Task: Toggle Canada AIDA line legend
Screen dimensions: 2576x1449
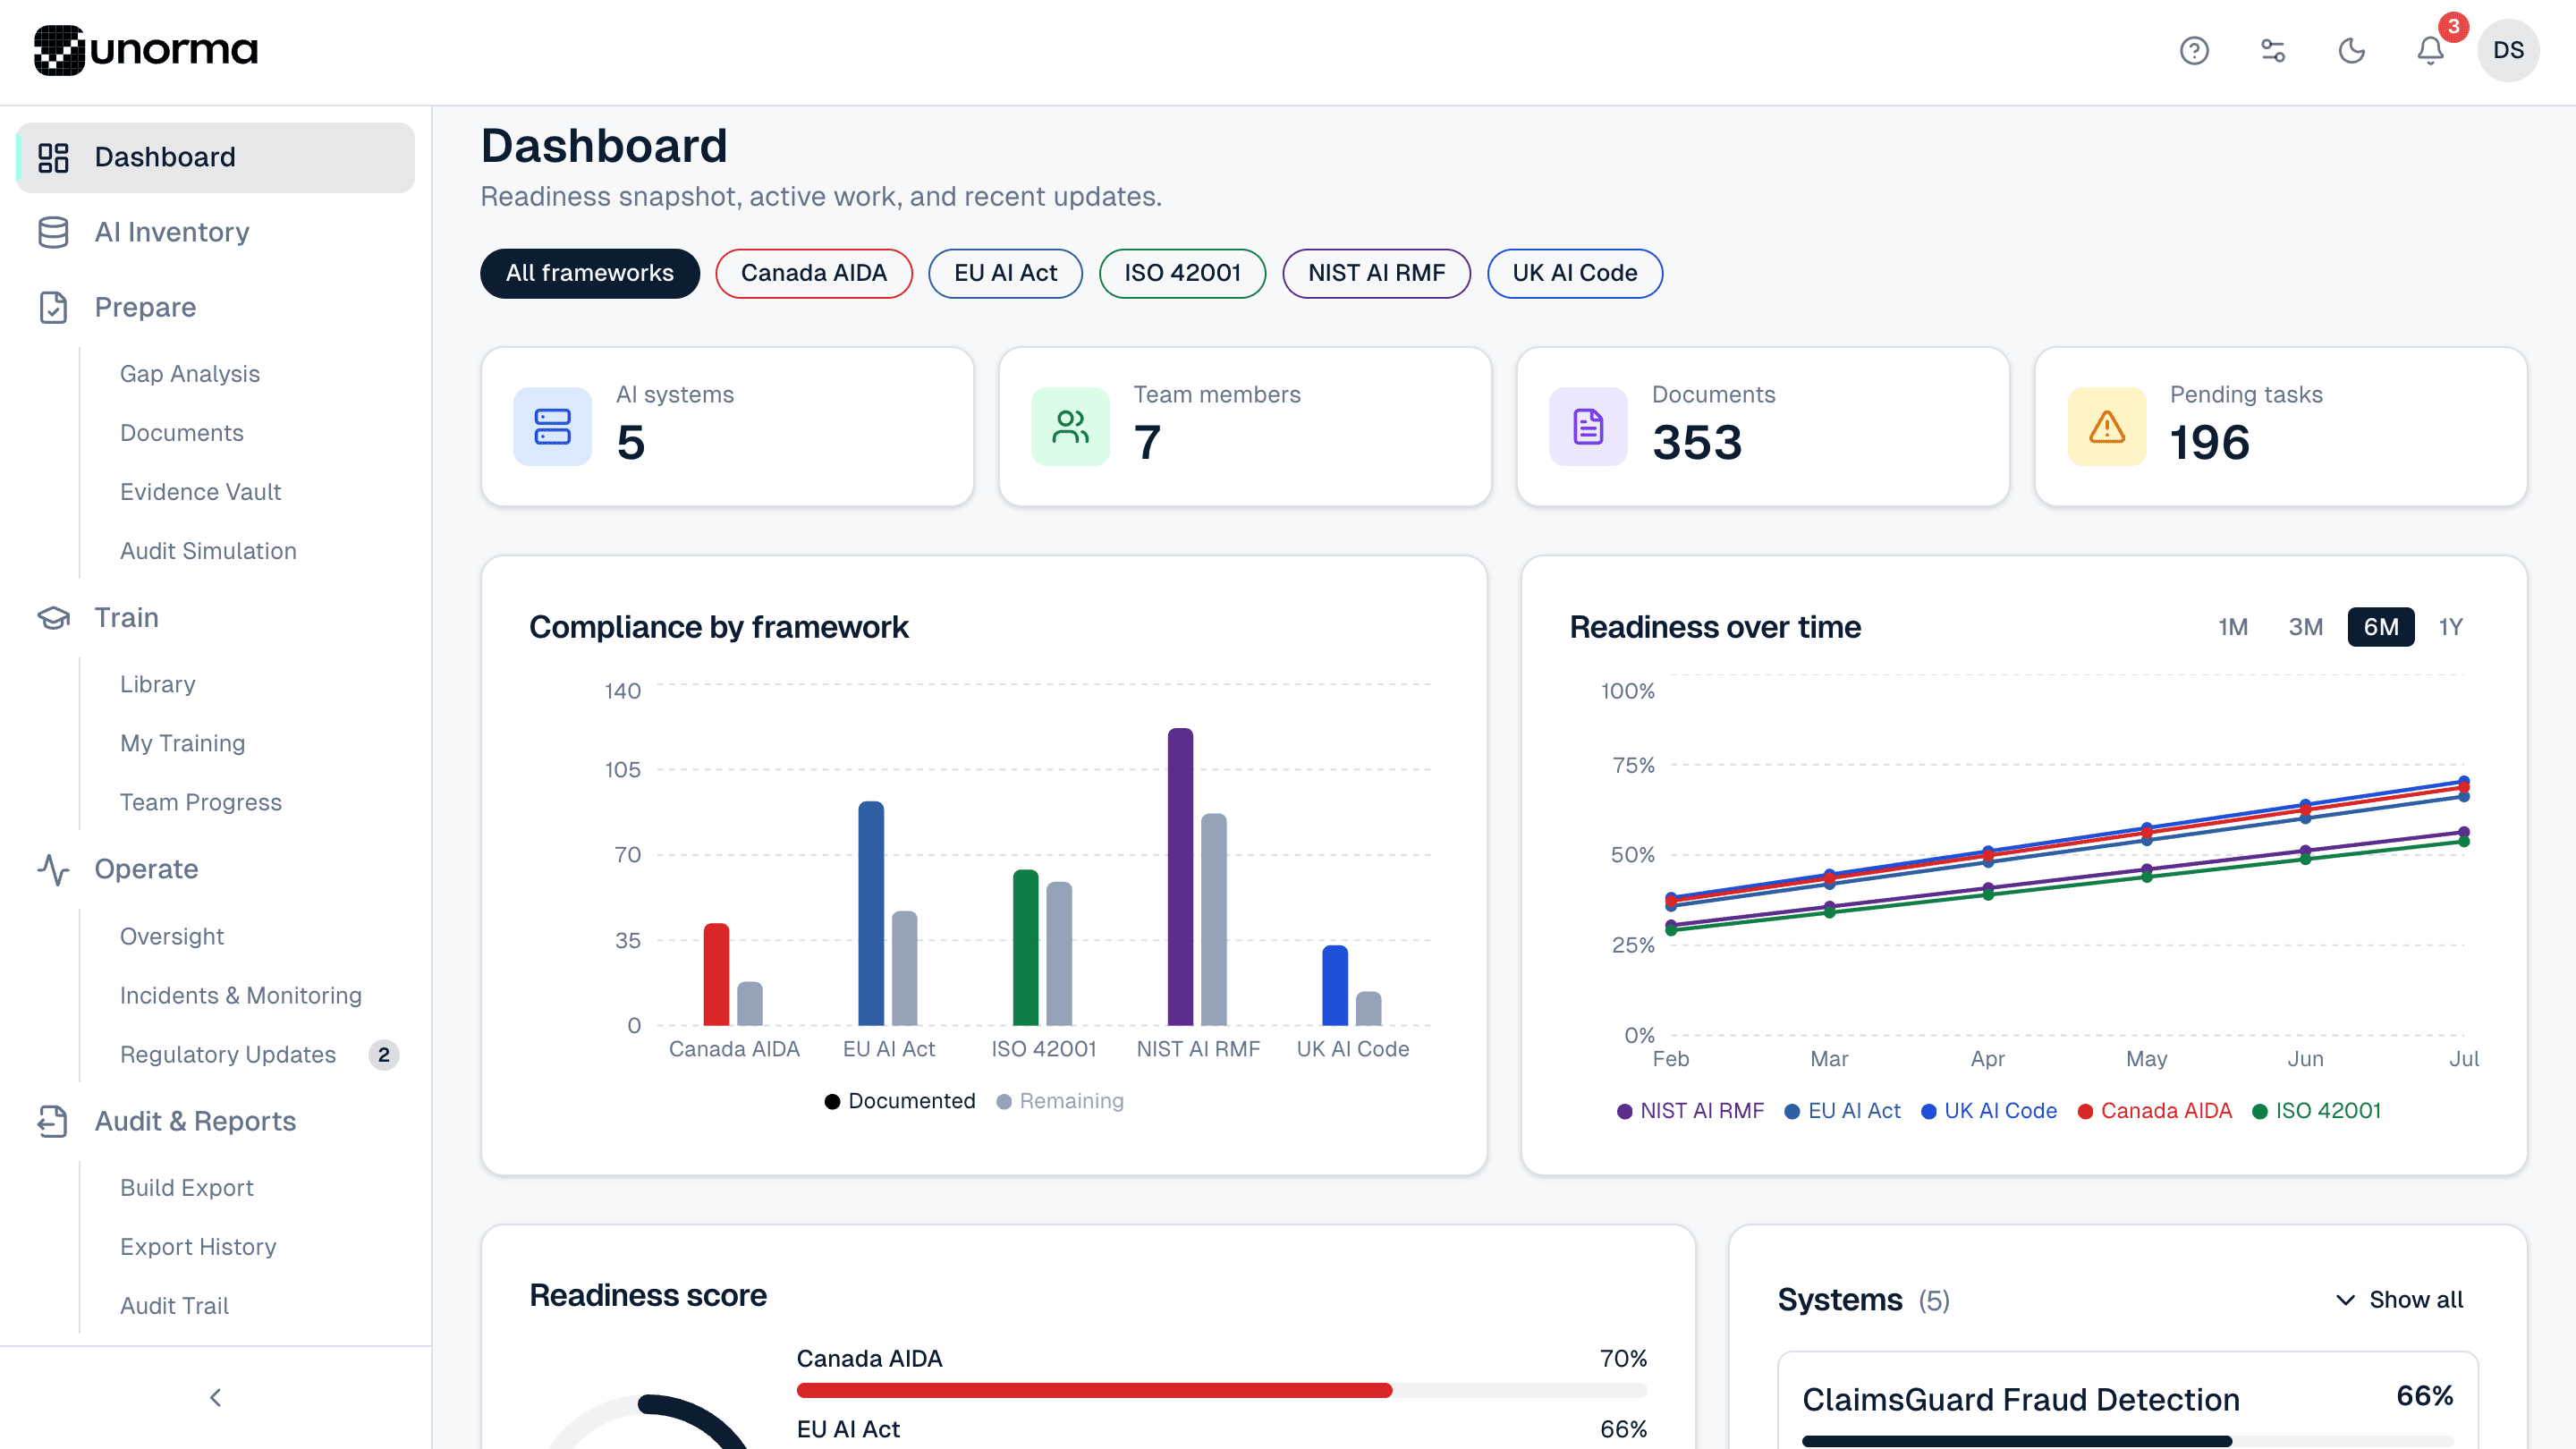Action: 2154,1110
